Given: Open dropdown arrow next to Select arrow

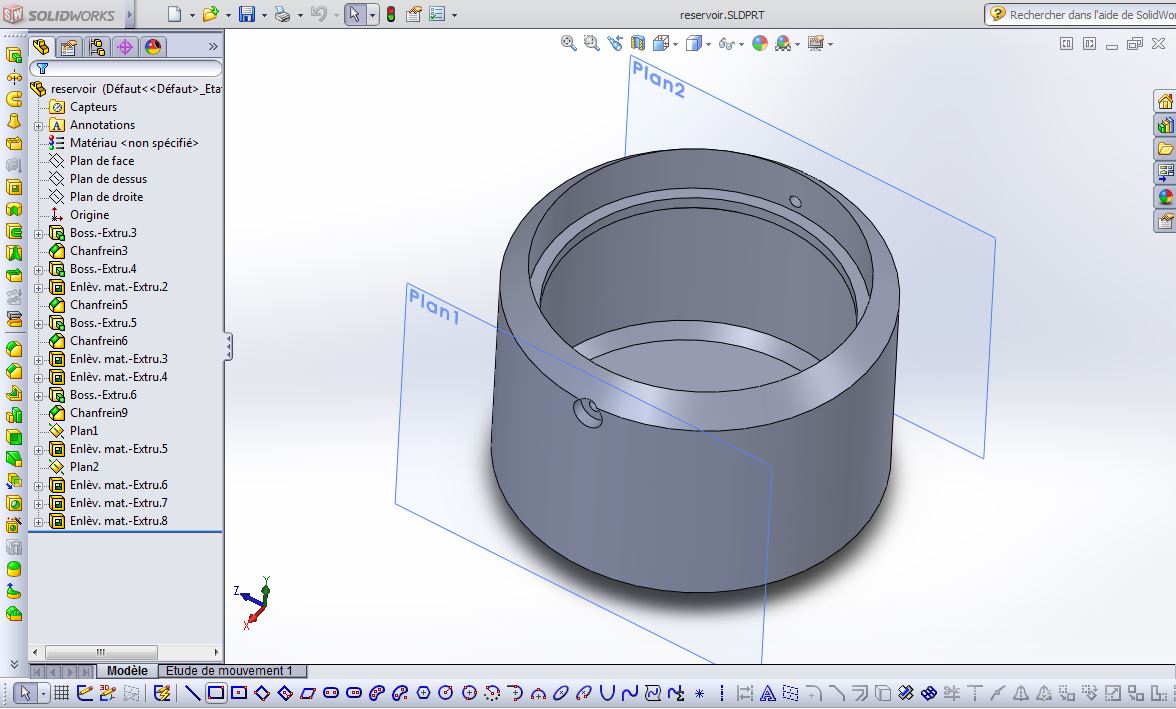Looking at the screenshot, I should pyautogui.click(x=372, y=15).
